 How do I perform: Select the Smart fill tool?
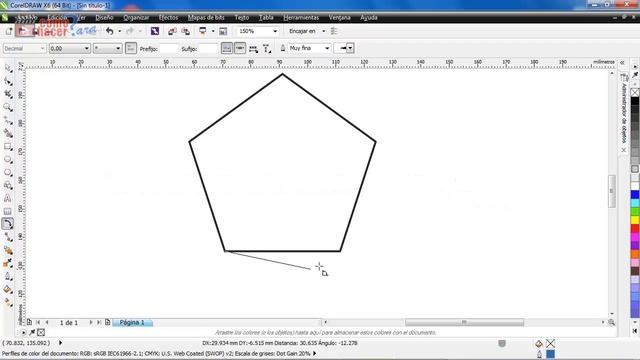tap(8, 133)
